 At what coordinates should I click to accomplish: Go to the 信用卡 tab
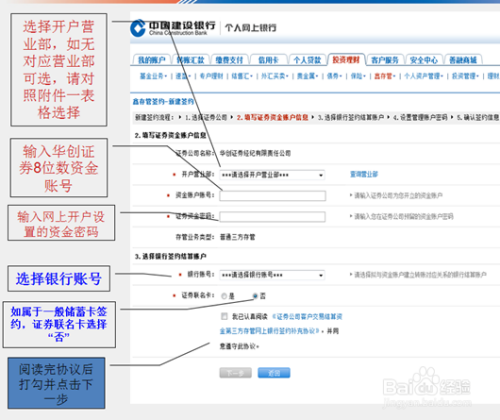(268, 60)
